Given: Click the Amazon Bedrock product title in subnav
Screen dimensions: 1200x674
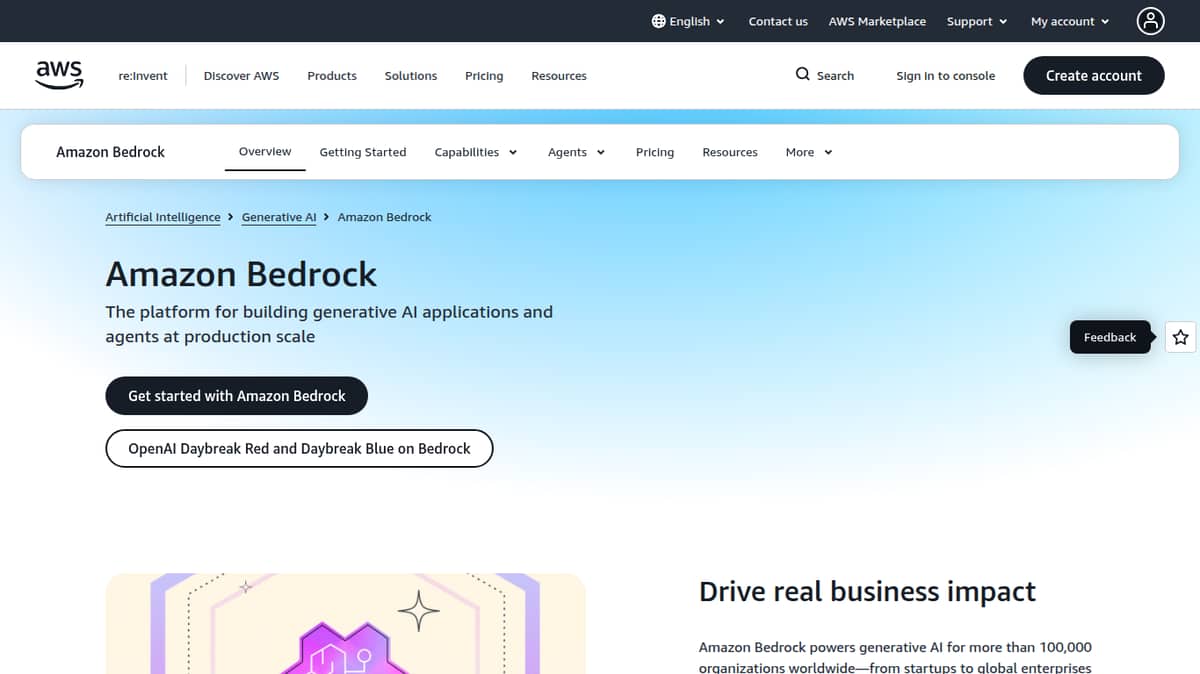Looking at the screenshot, I should tap(110, 152).
